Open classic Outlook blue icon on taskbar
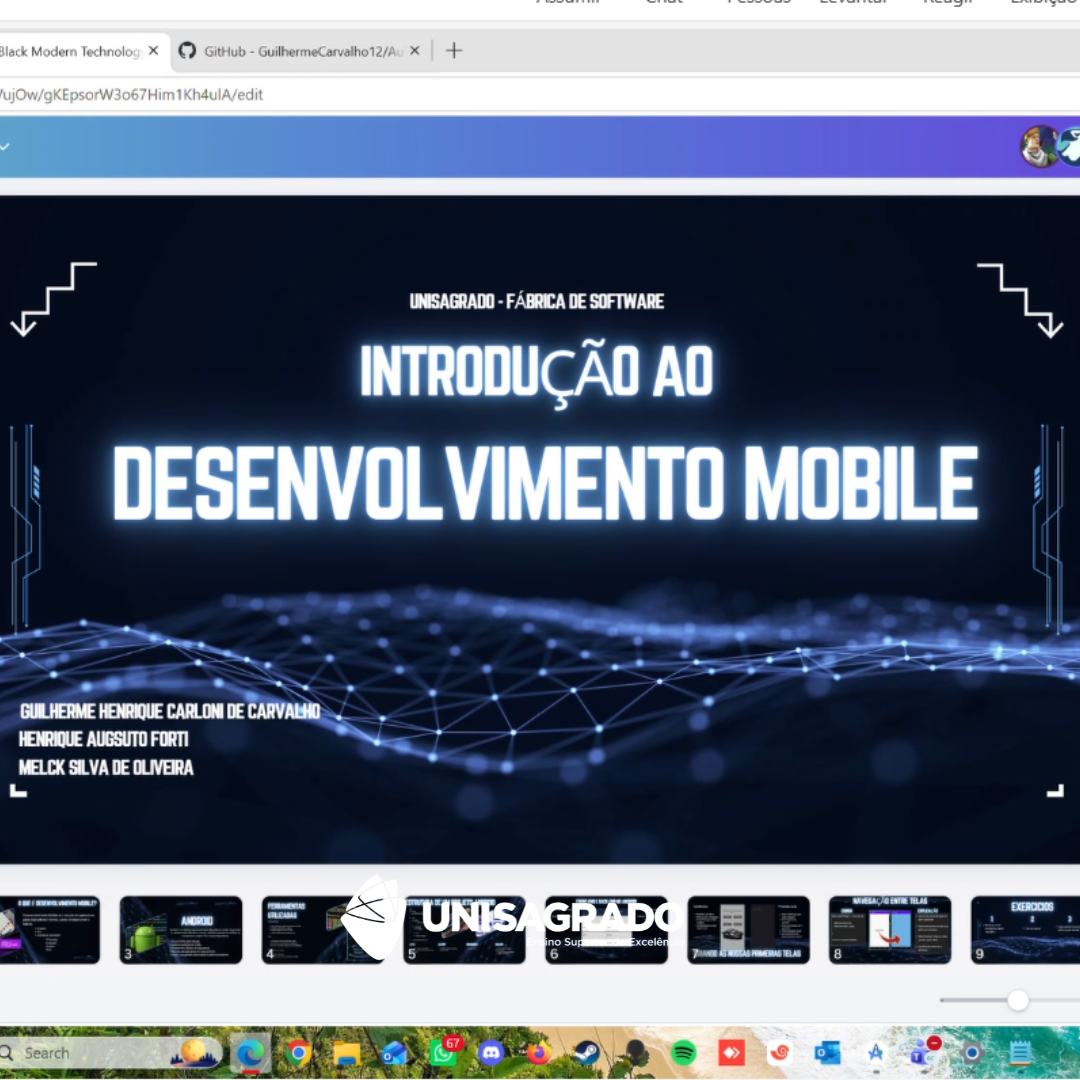1080x1080 pixels. point(827,1053)
